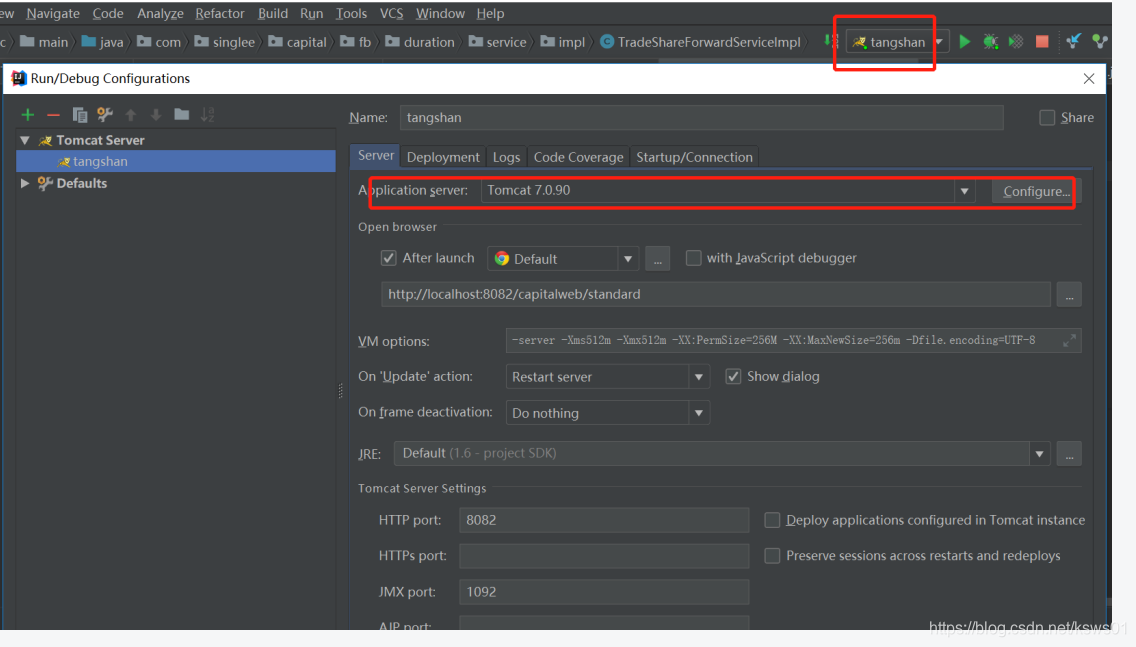Click the service folder breadcrumb
This screenshot has width=1136, height=647.
tap(498, 42)
